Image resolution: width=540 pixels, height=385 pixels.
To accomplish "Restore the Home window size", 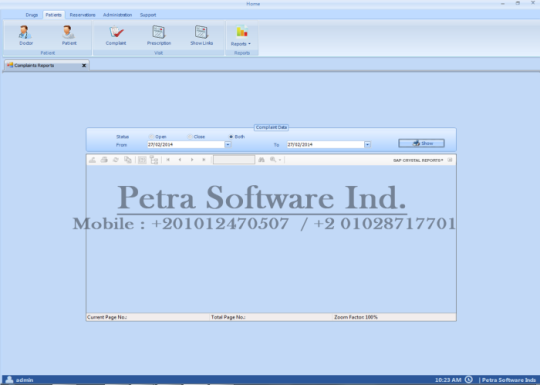I will (x=518, y=3).
